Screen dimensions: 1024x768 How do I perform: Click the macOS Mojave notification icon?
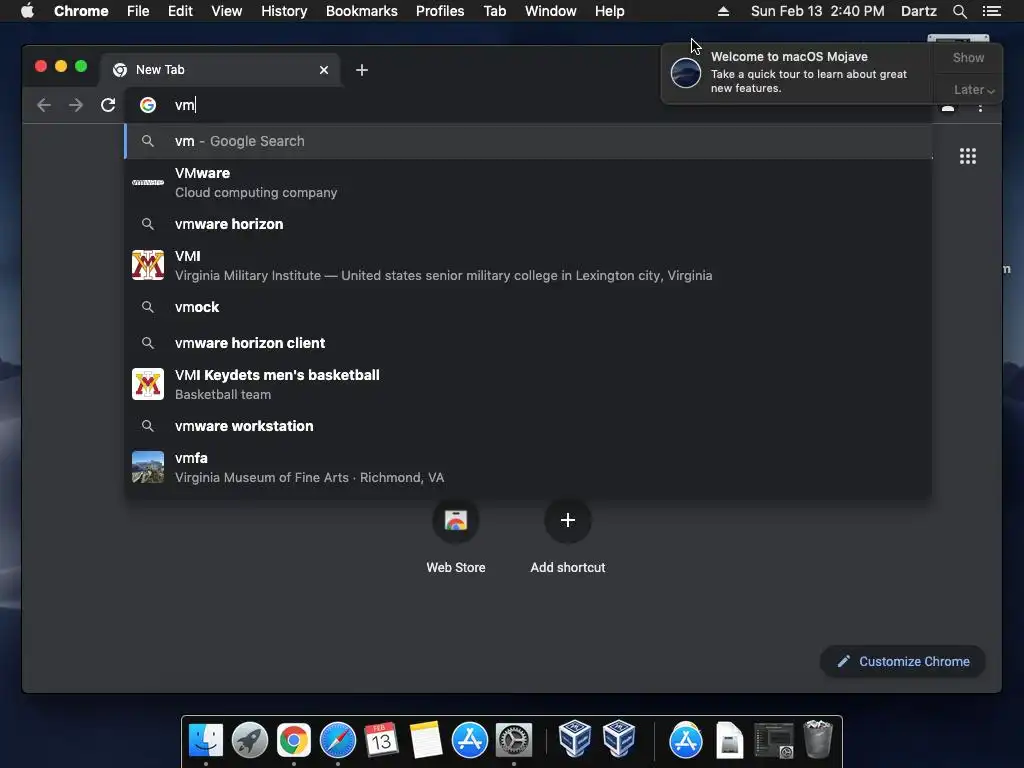686,72
